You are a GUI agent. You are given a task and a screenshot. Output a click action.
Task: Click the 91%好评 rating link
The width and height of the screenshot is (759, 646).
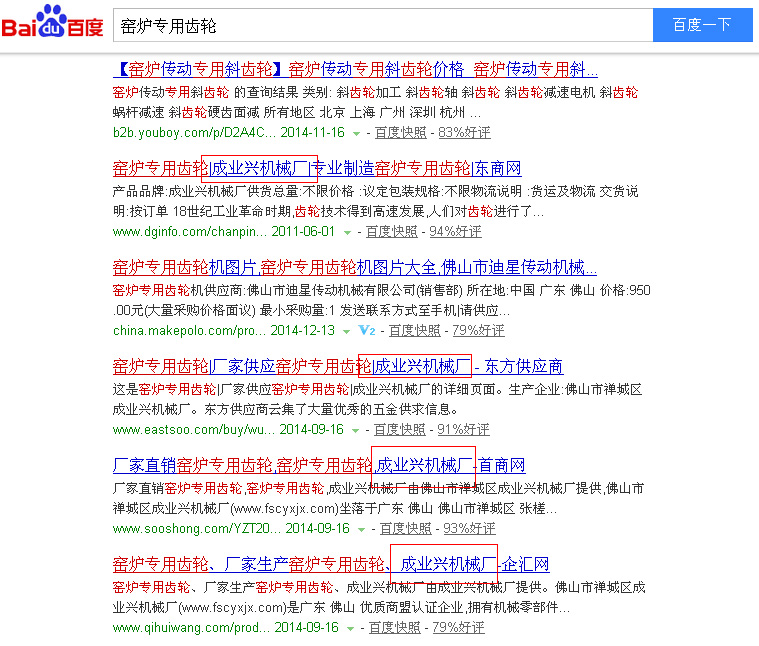tap(463, 430)
